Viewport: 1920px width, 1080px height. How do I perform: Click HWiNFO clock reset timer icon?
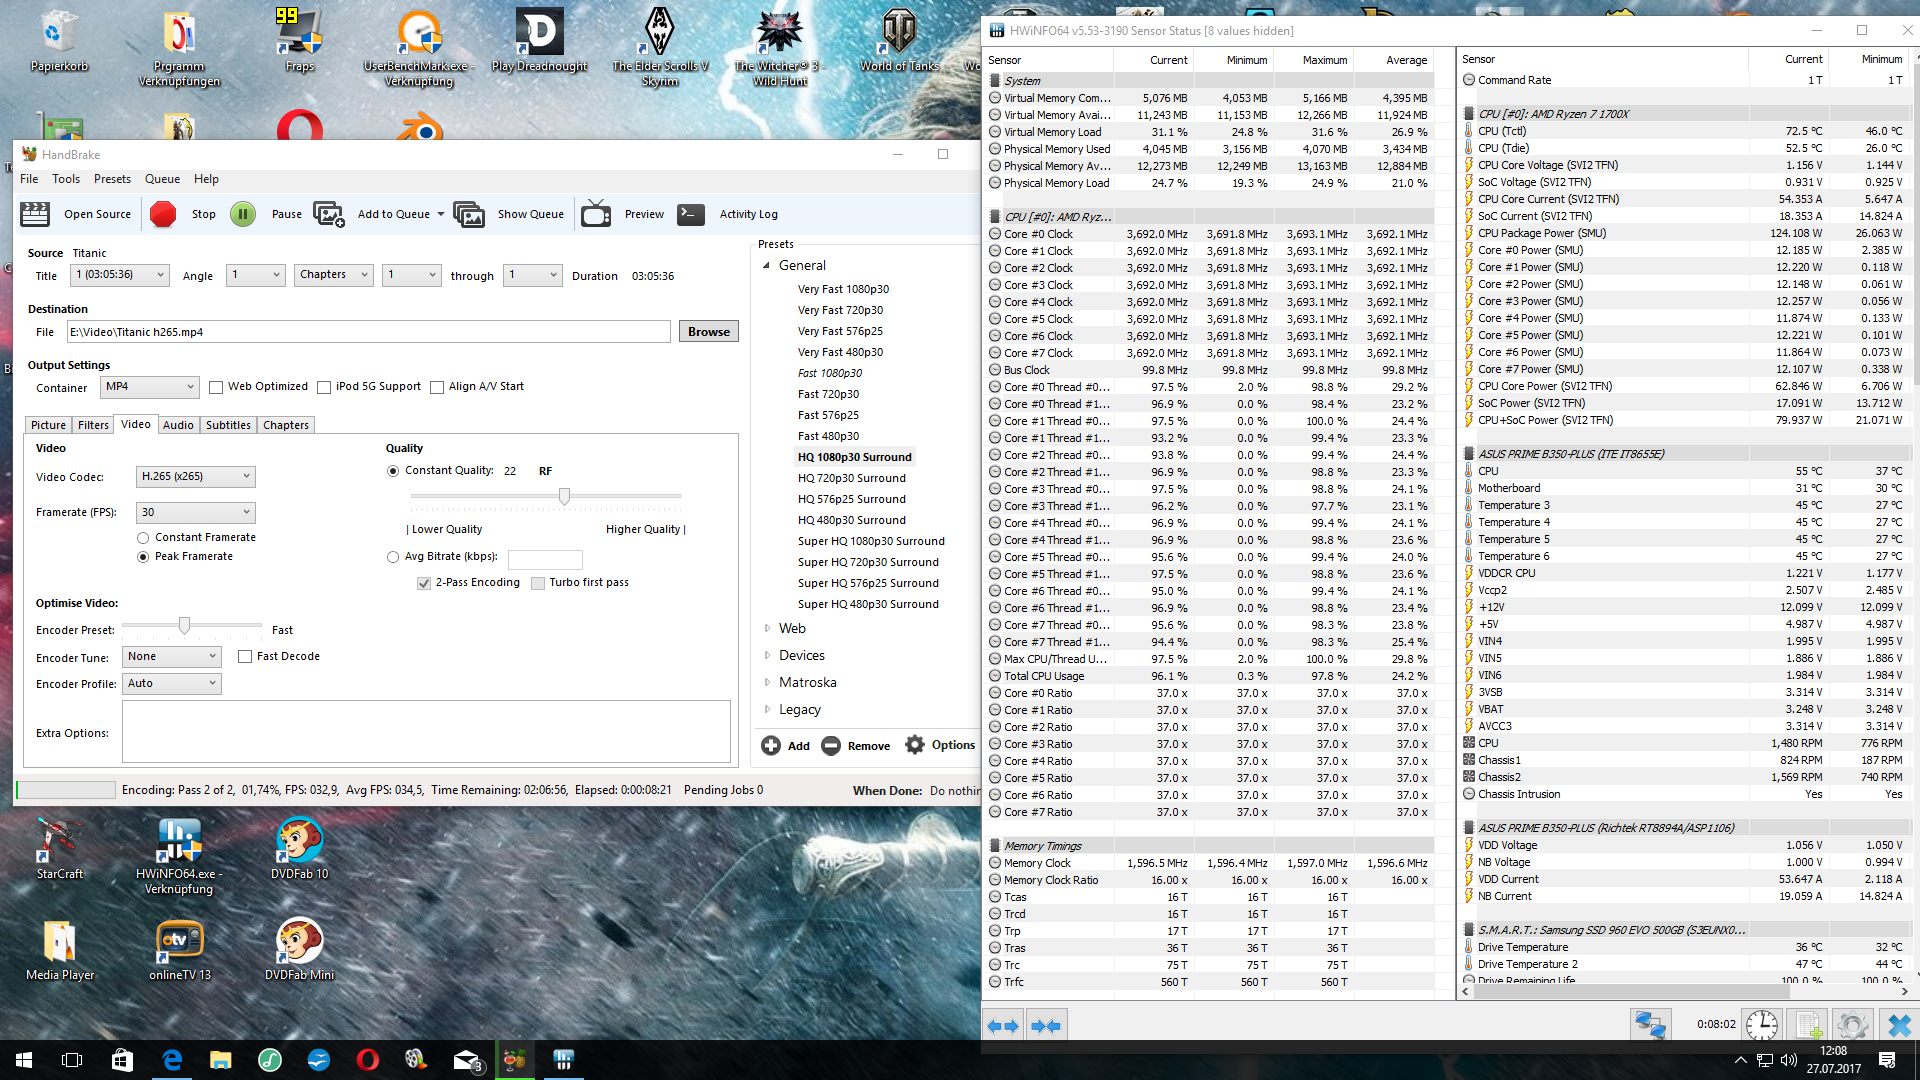(x=1762, y=1025)
